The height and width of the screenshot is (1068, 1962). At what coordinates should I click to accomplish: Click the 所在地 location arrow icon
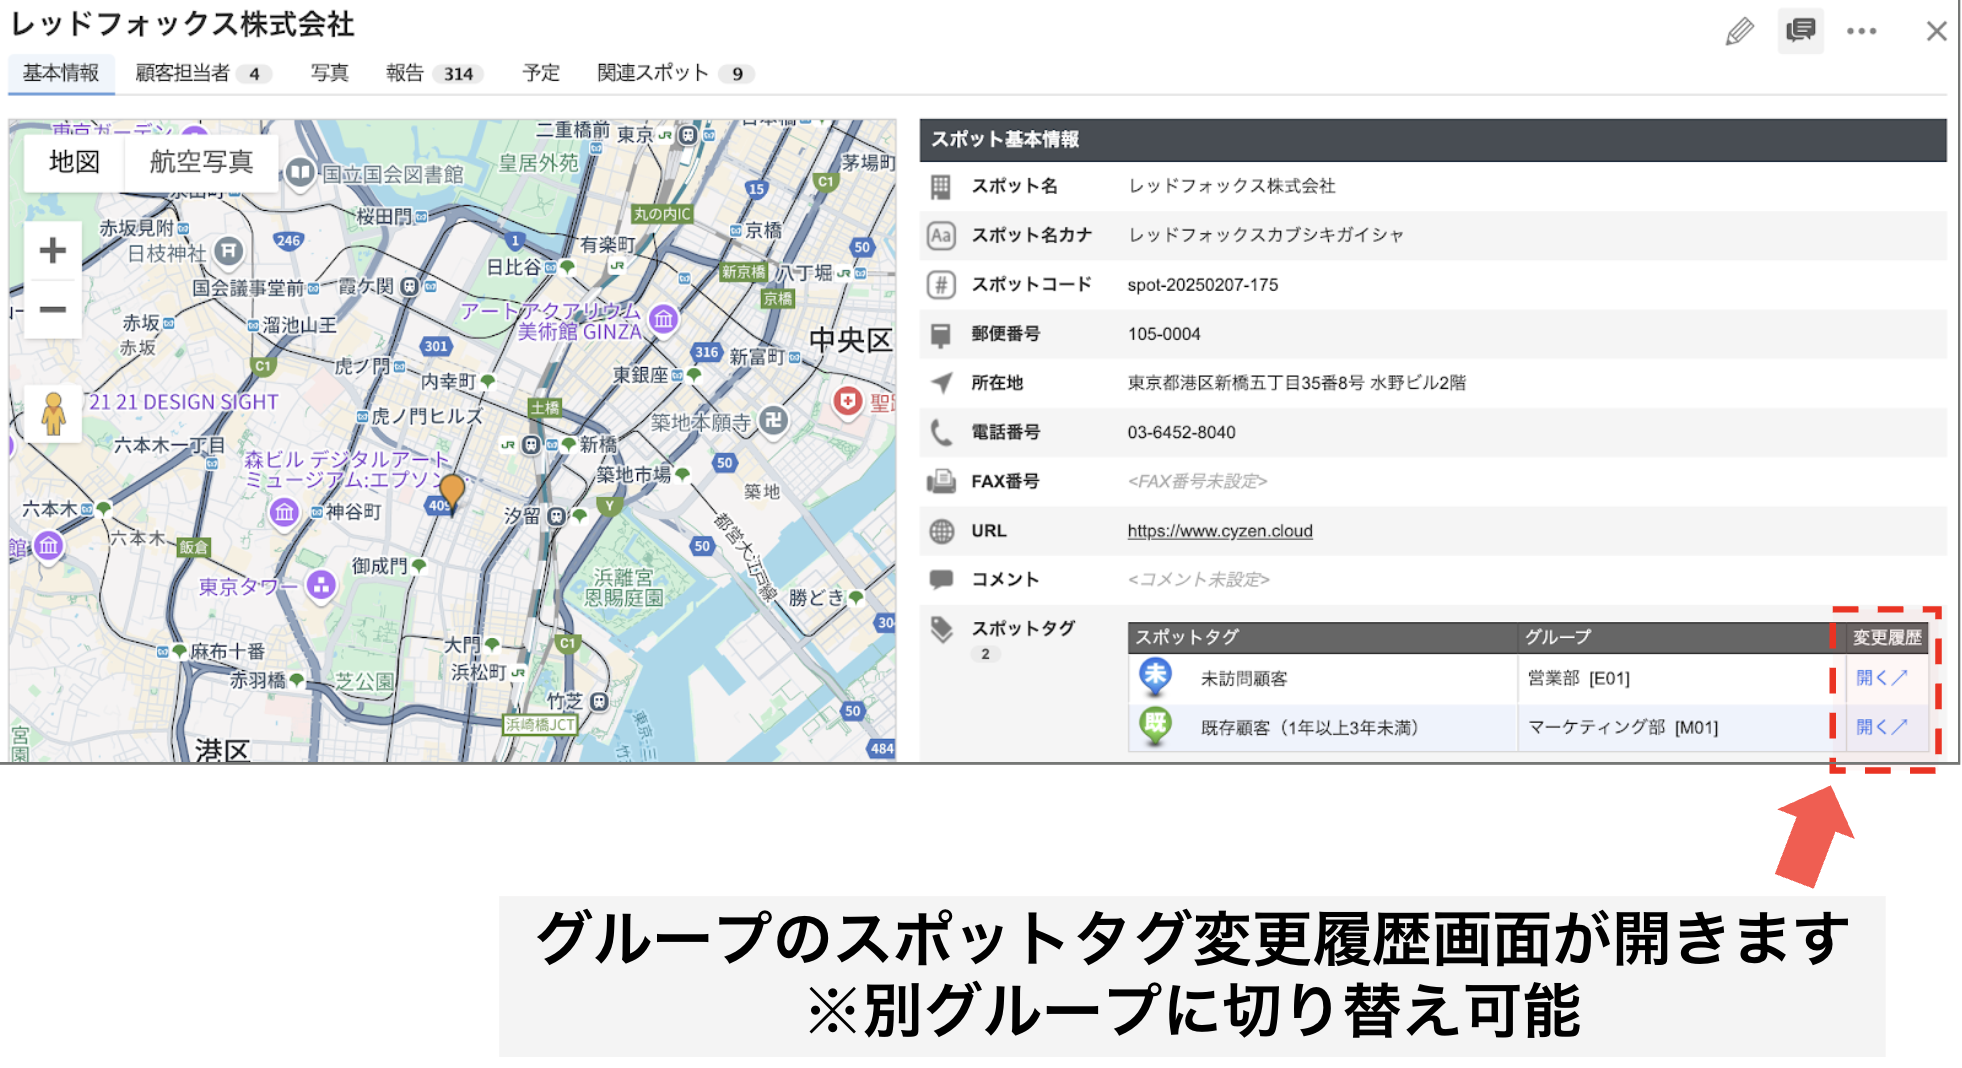click(x=941, y=383)
